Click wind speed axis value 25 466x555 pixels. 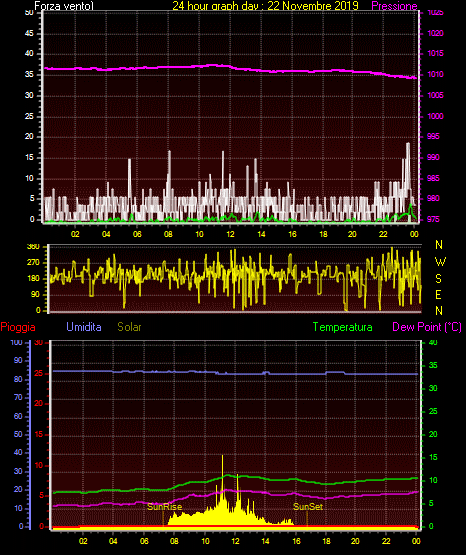coord(29,116)
